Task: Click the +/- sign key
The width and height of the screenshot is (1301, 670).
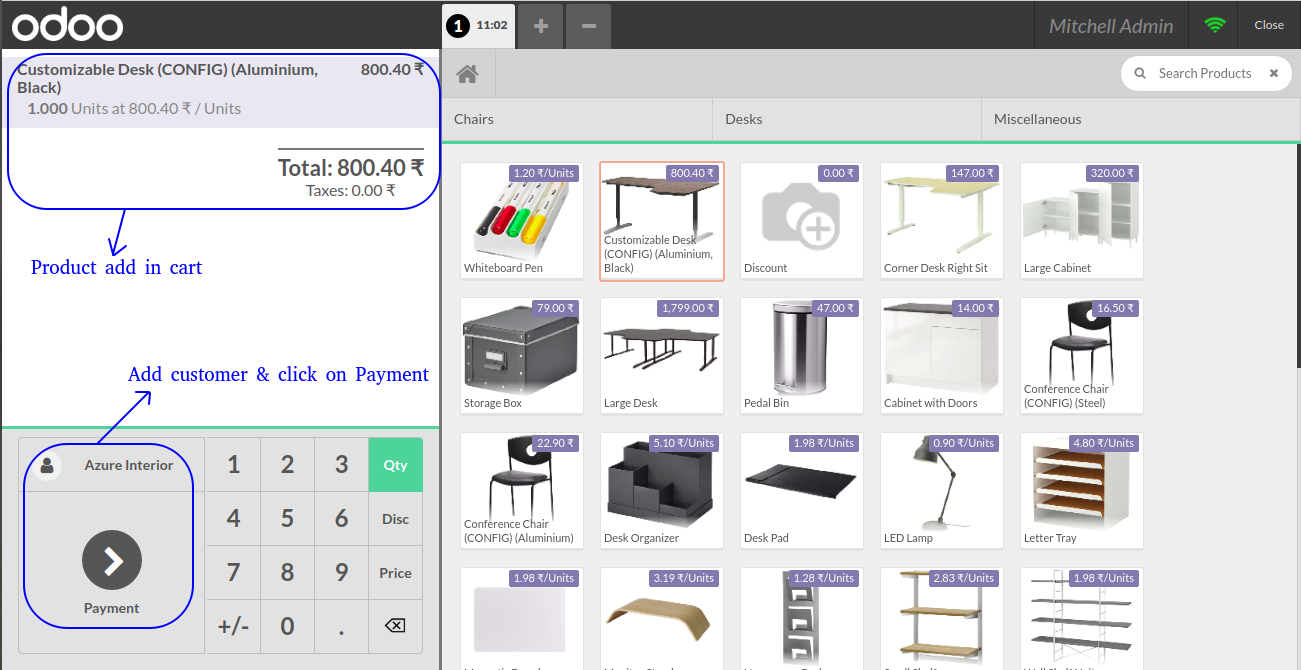Action: [233, 626]
